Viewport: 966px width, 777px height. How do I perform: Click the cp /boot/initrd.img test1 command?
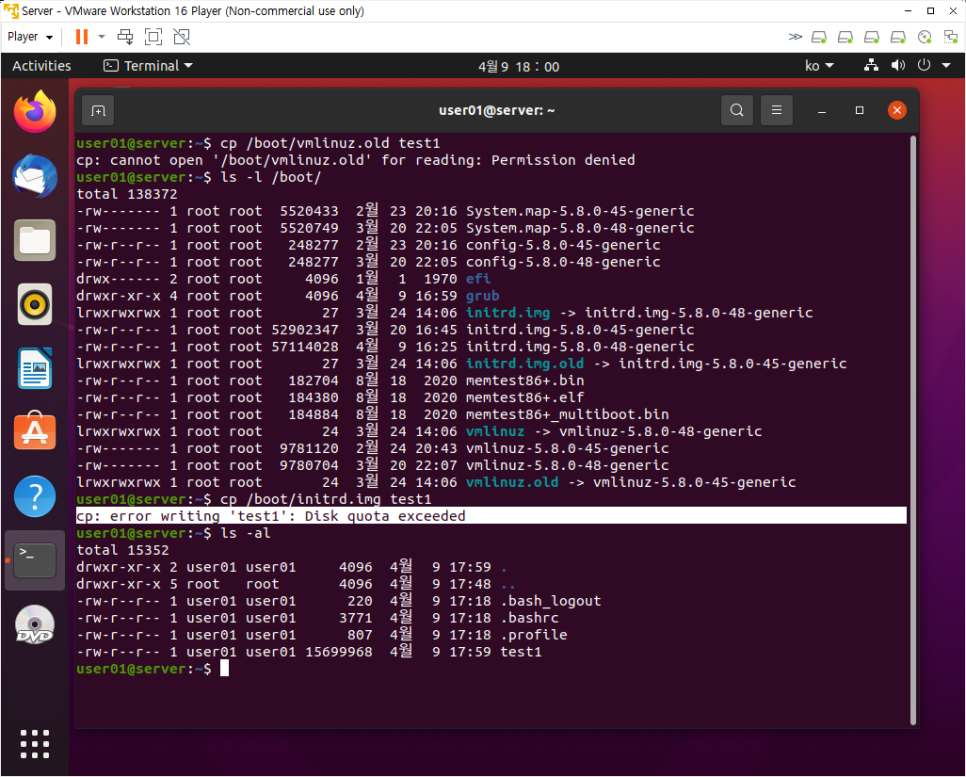pos(326,499)
